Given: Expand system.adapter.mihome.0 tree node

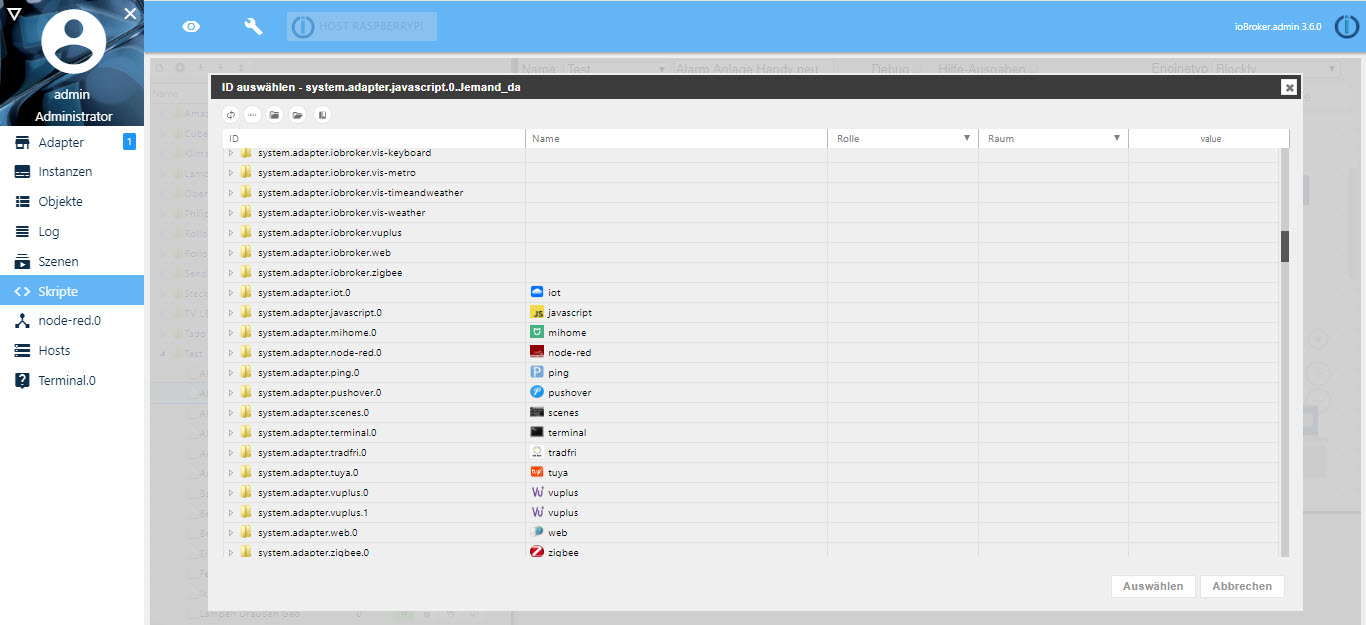Looking at the screenshot, I should [231, 333].
